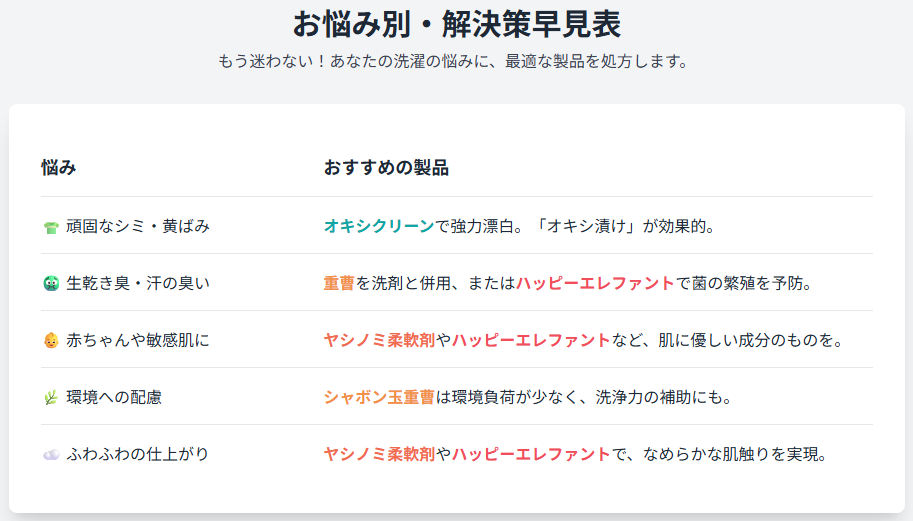Click the nauseated face emoji icon

[51, 283]
